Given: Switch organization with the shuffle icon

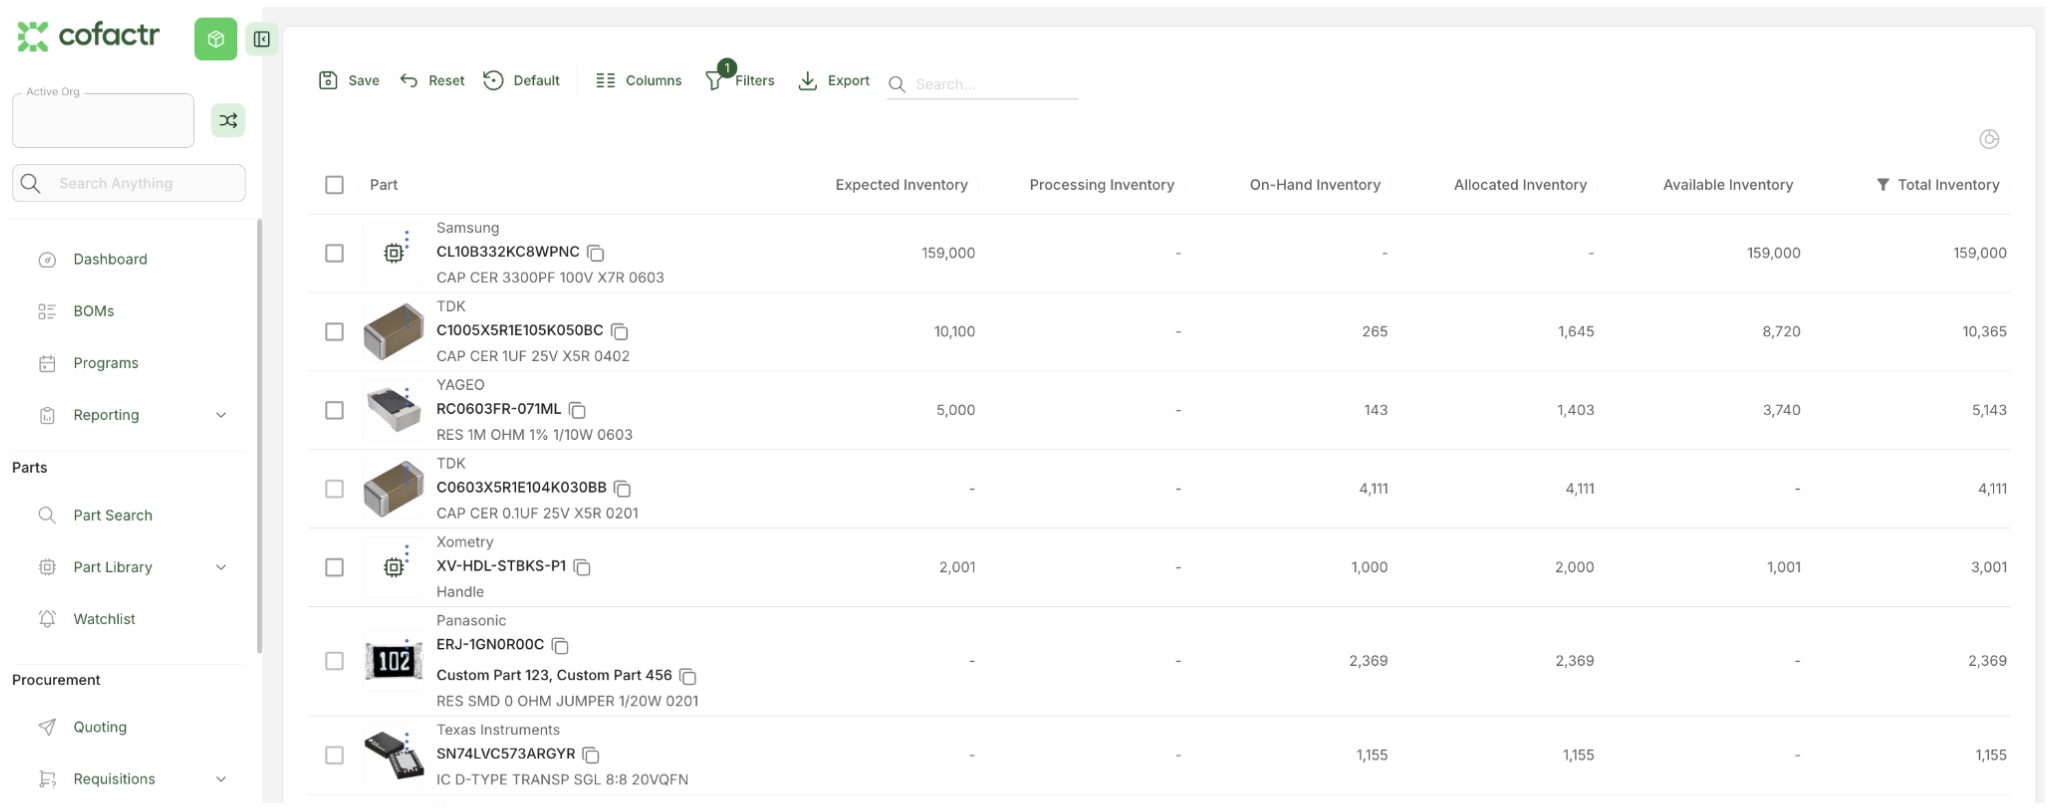Looking at the screenshot, I should [x=228, y=121].
